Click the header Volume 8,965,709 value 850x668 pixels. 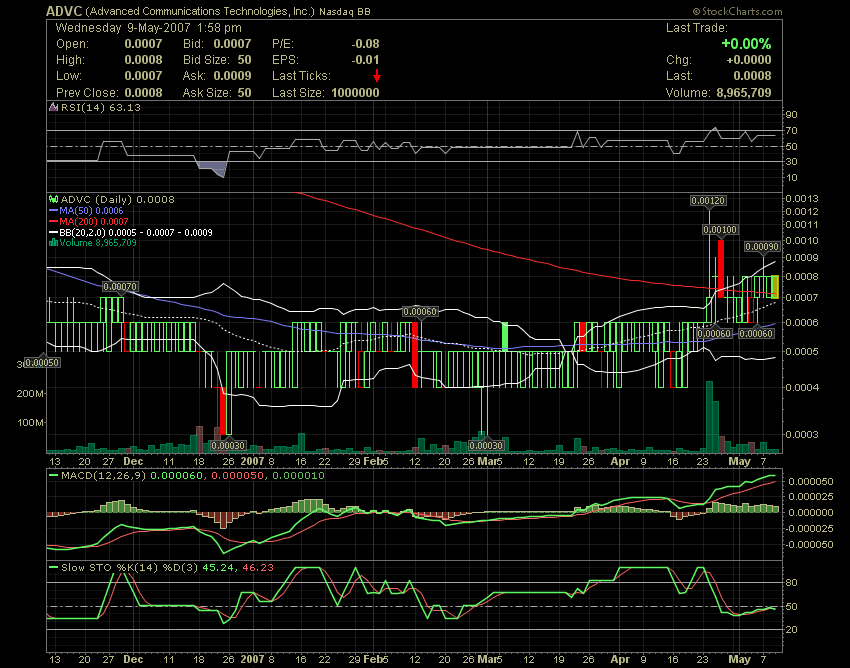pyautogui.click(x=744, y=93)
